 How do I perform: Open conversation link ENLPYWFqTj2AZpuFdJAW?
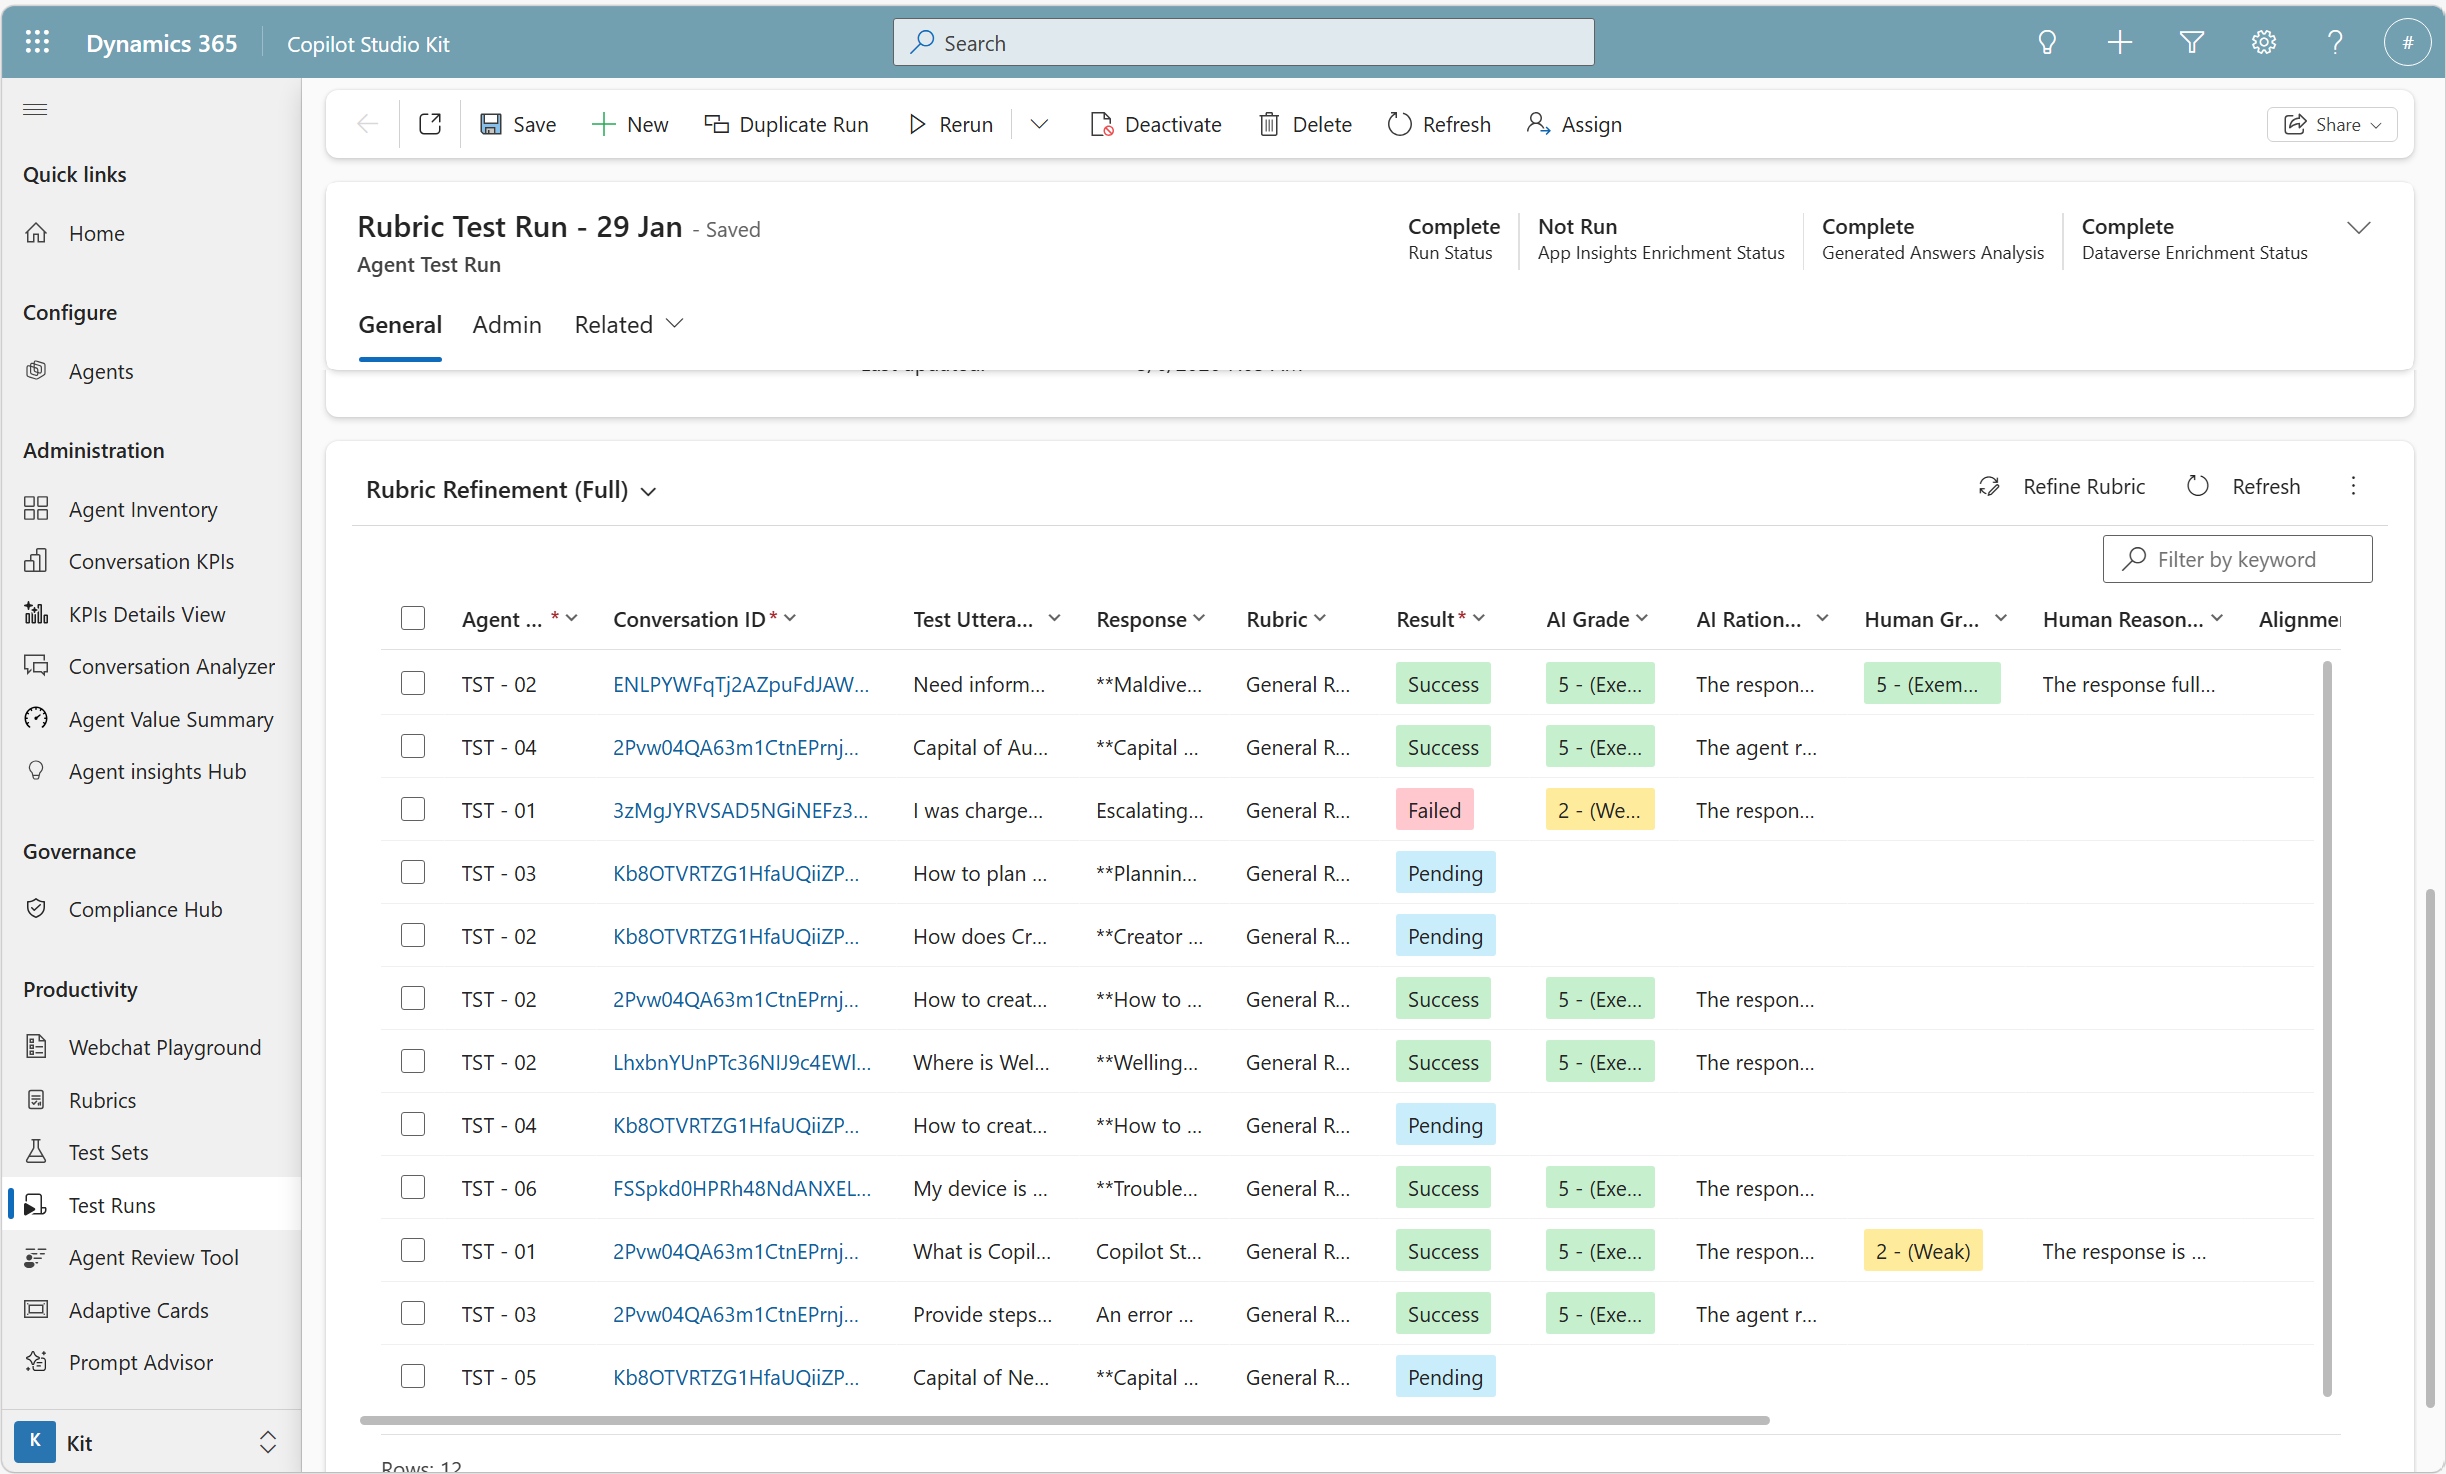click(x=740, y=684)
